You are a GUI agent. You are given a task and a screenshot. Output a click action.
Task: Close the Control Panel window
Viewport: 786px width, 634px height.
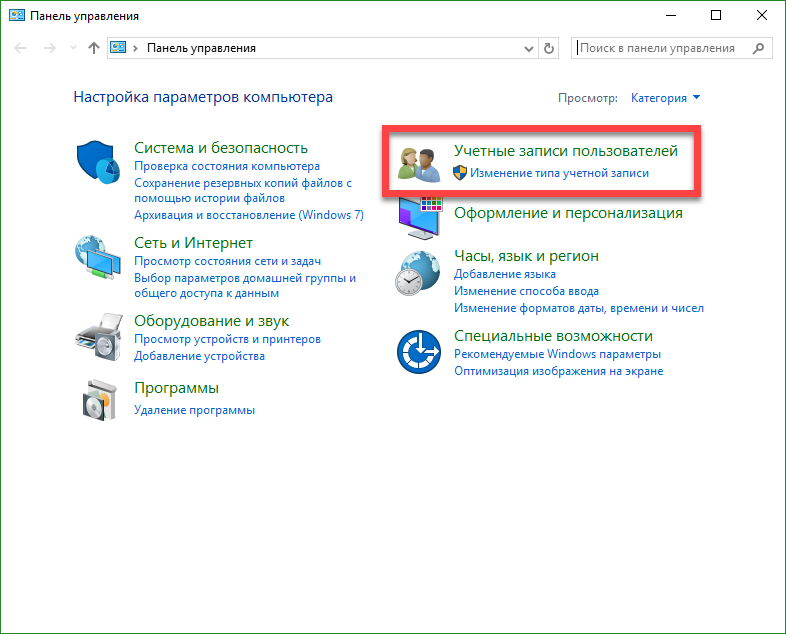[761, 16]
